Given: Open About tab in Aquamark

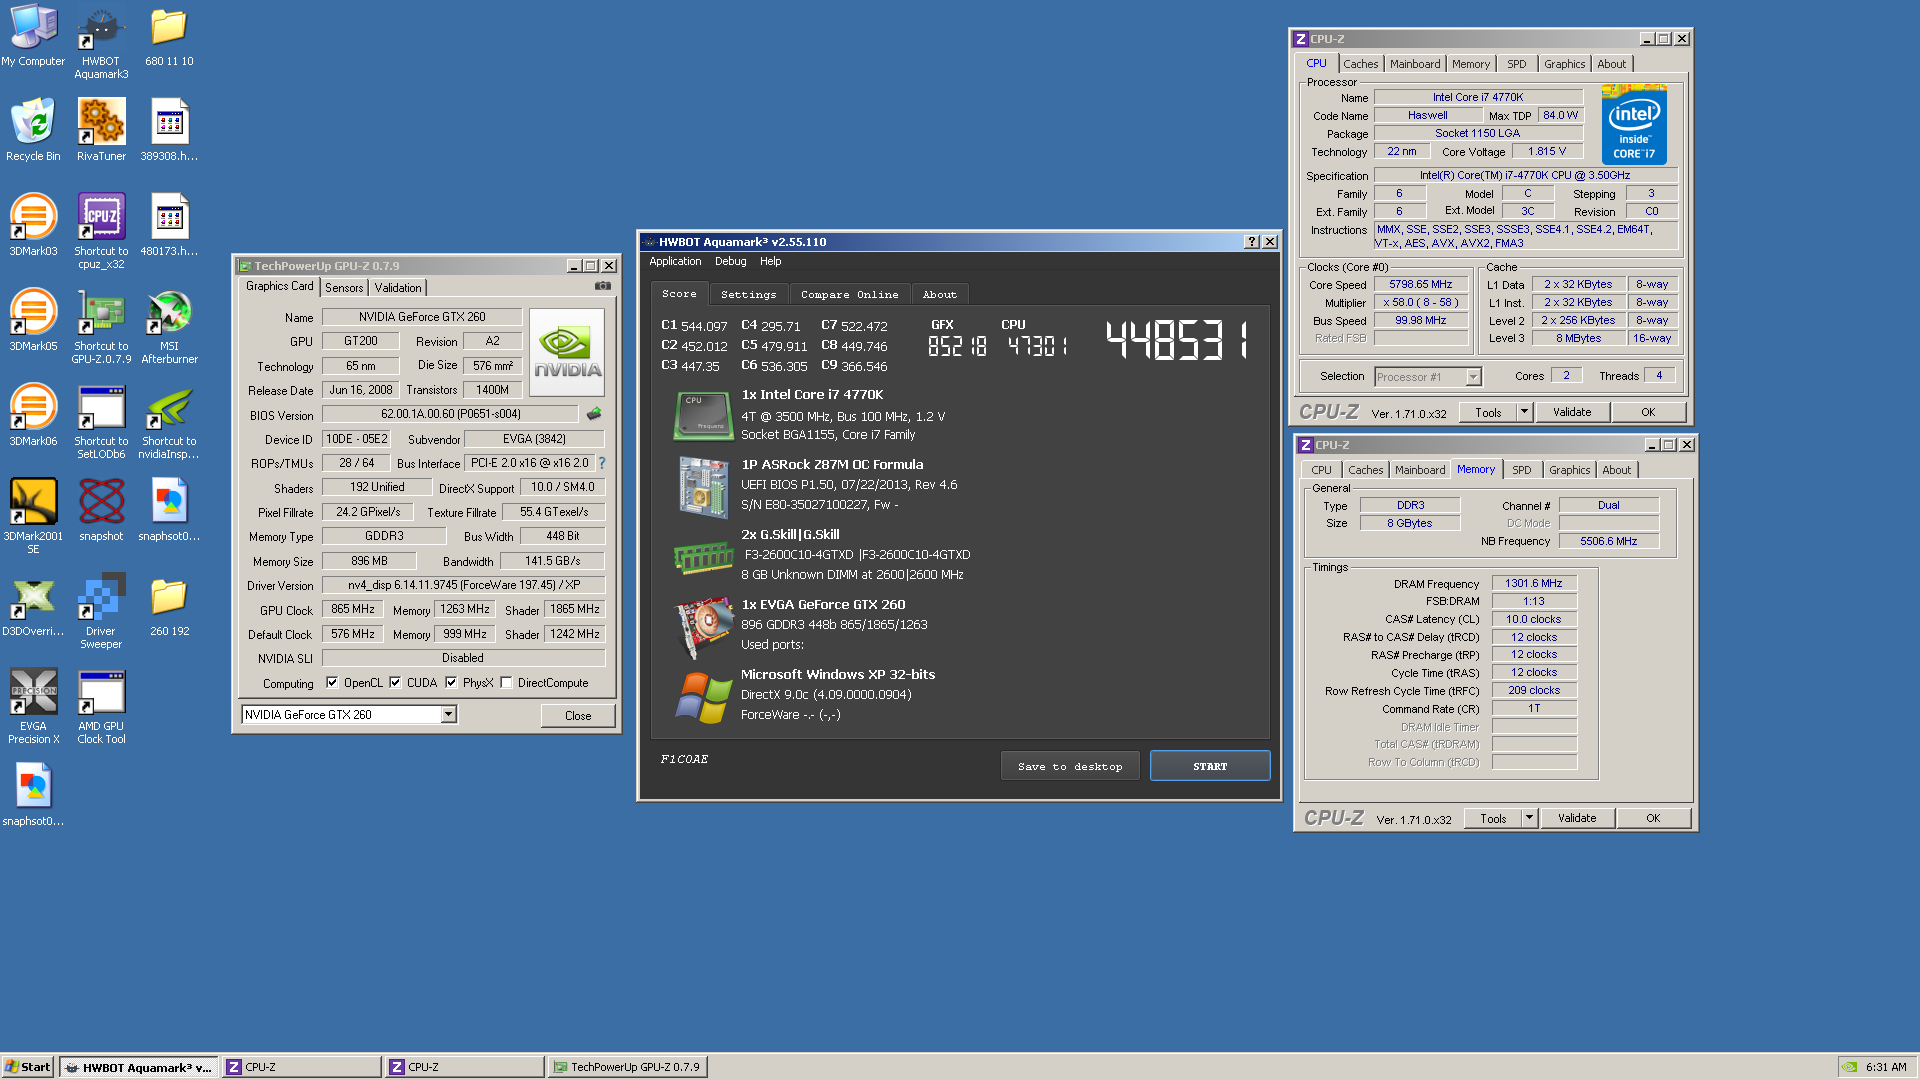Looking at the screenshot, I should 939,294.
